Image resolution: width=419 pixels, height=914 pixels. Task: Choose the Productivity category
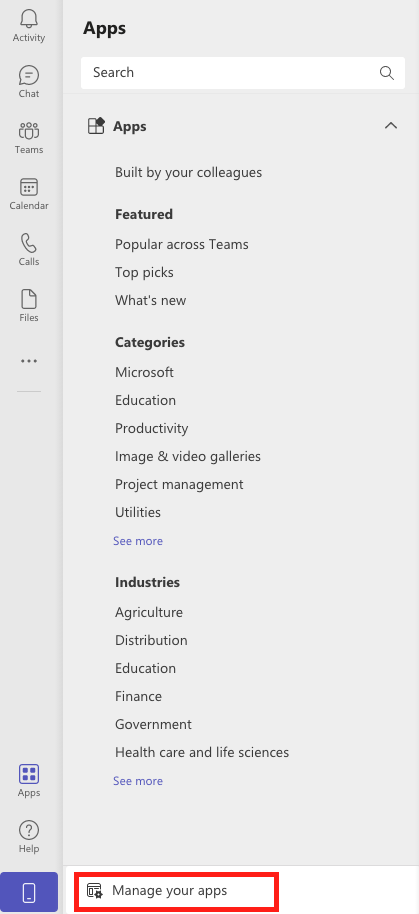click(152, 428)
